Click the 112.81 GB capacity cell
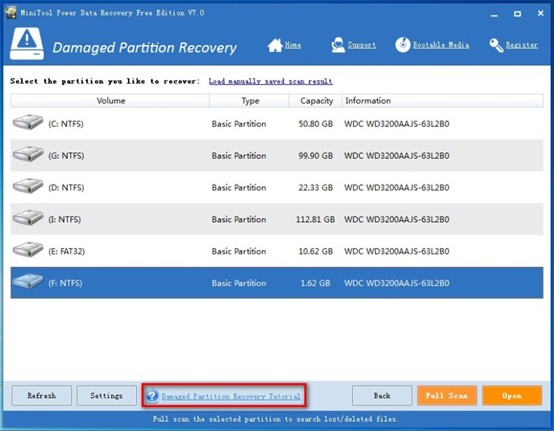The height and width of the screenshot is (431, 554). (315, 219)
